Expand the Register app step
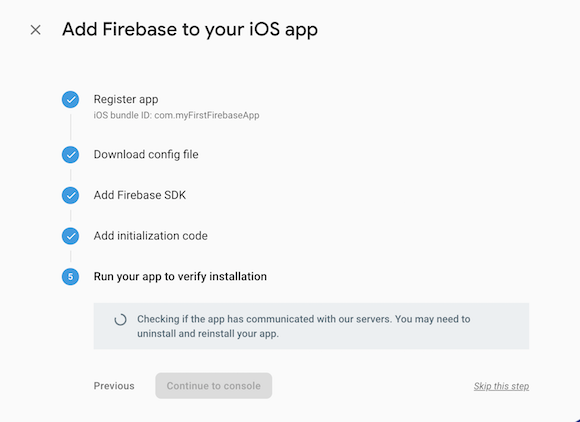This screenshot has width=580, height=422. coord(126,99)
